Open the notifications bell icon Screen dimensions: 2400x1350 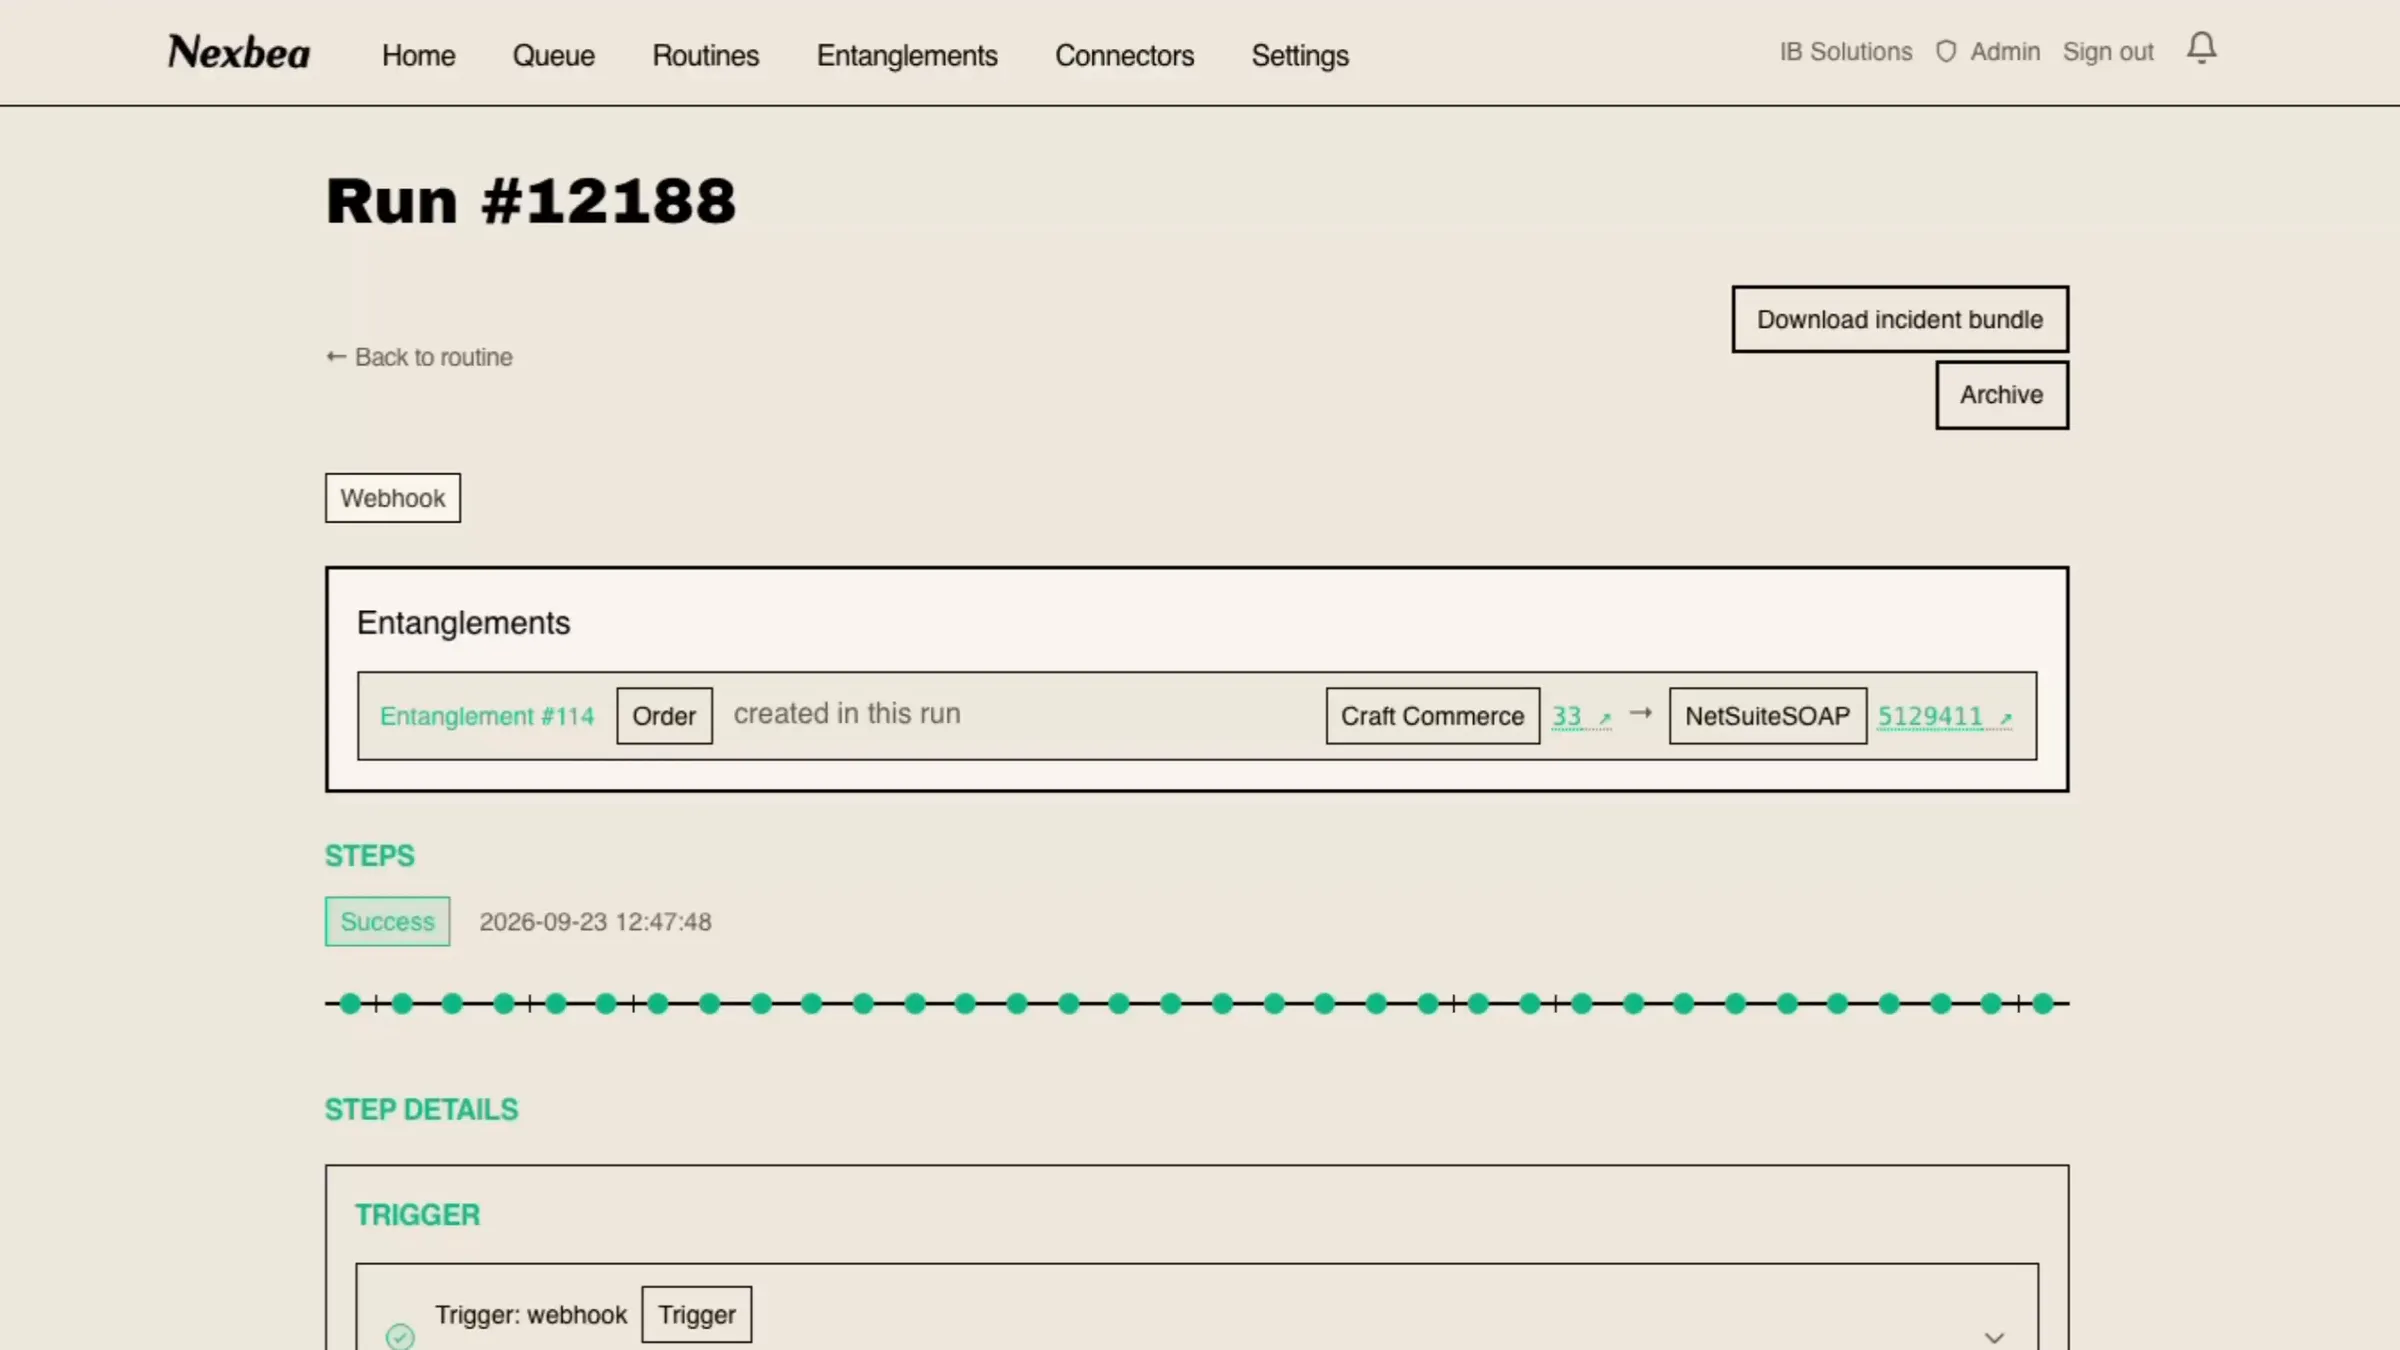(2201, 48)
